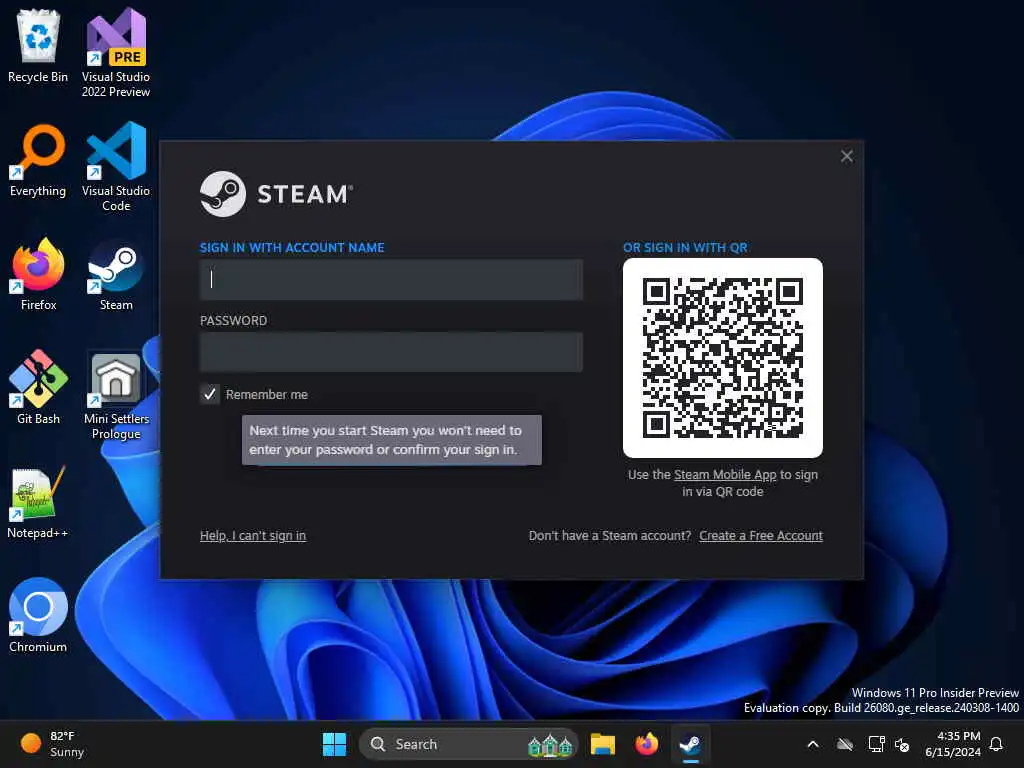Click "Don't have a Steam account?" text
Image resolution: width=1024 pixels, height=768 pixels.
coord(609,536)
